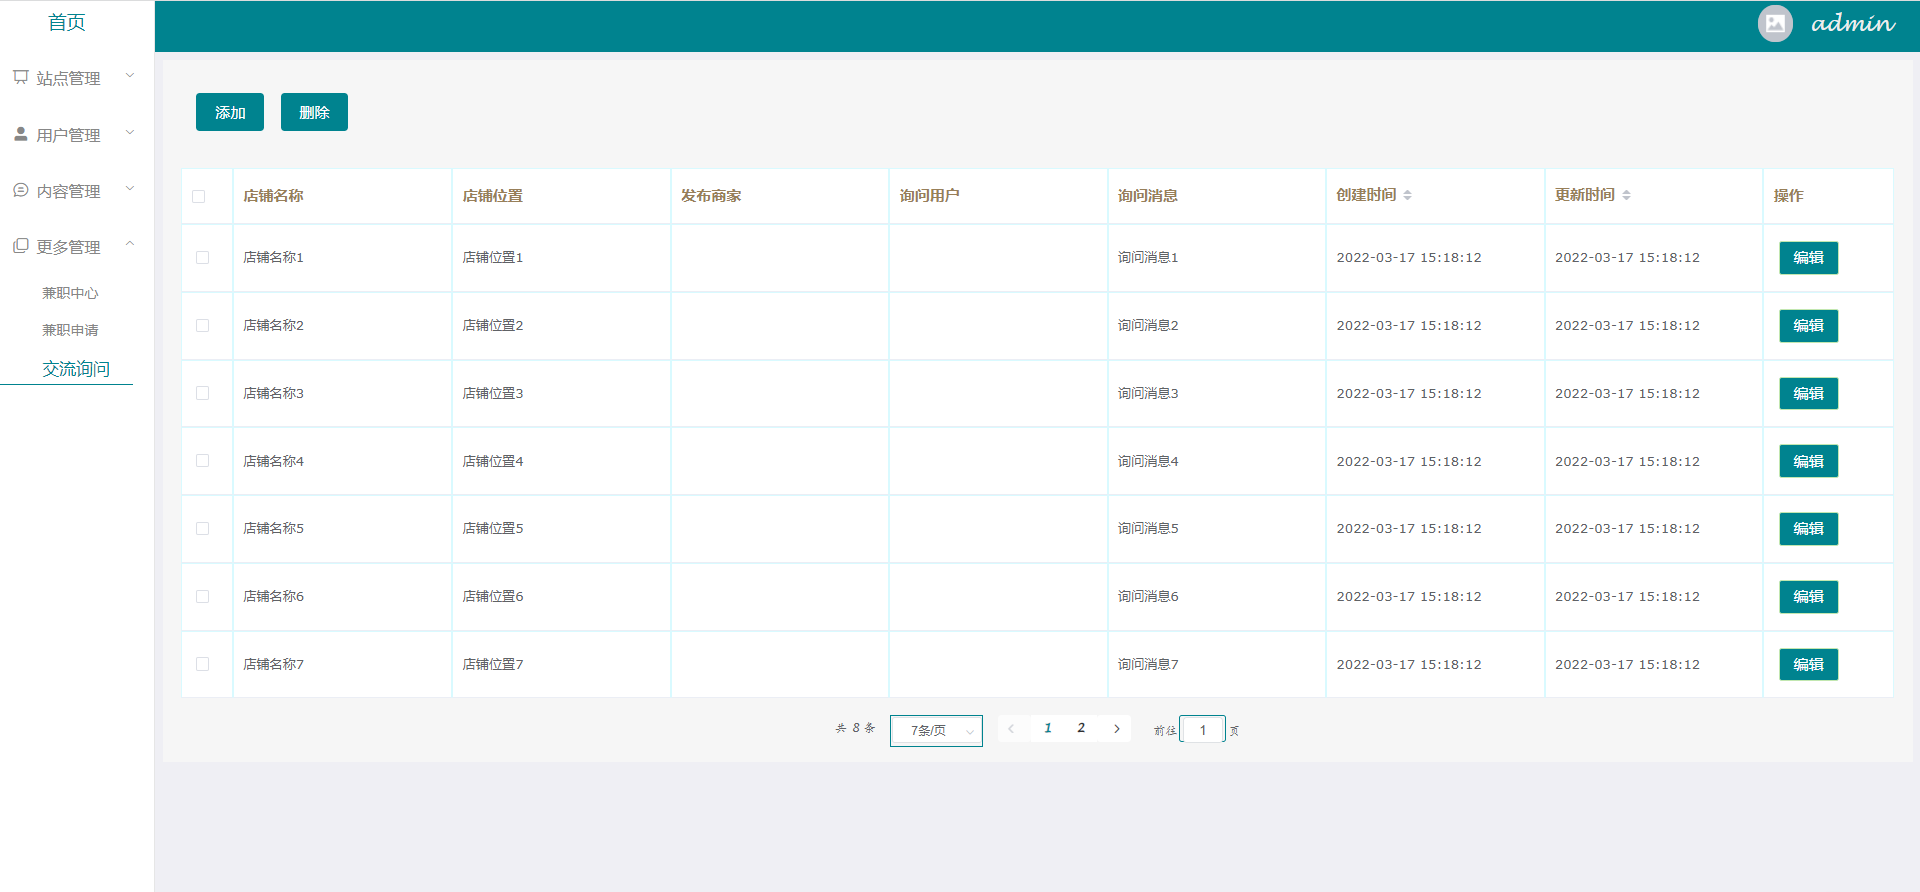Click the 删除 button
Image resolution: width=1920 pixels, height=892 pixels.
(314, 112)
